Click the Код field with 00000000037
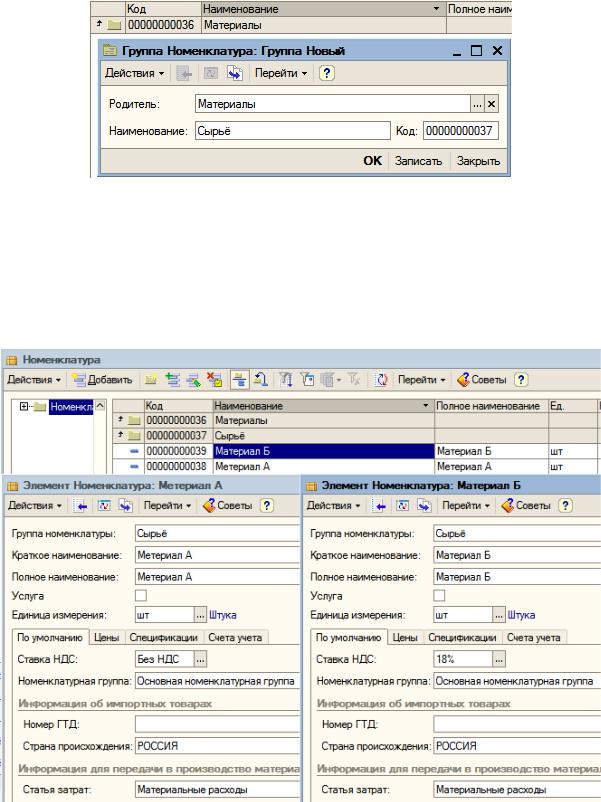 [x=461, y=131]
